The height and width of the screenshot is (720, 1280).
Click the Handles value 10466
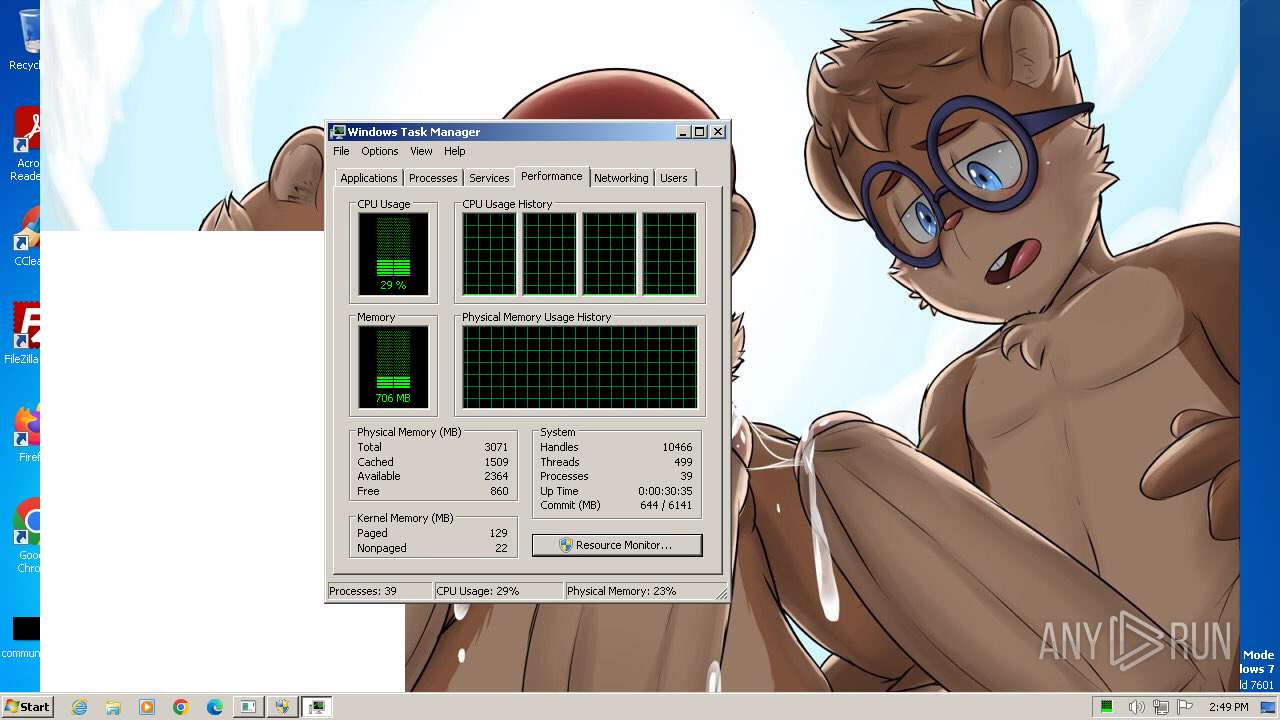677,447
